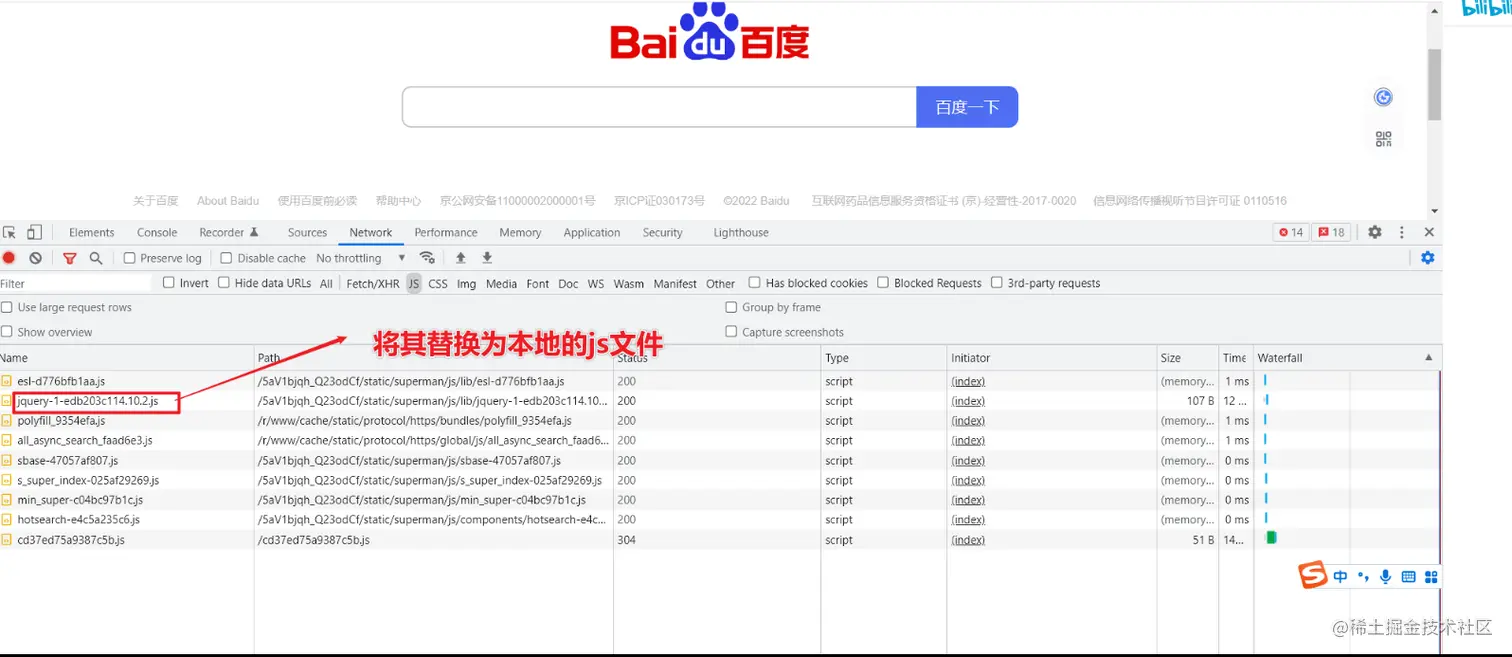The image size is (1512, 657).
Task: Sort by Waterfall column arrow
Action: click(x=1428, y=357)
